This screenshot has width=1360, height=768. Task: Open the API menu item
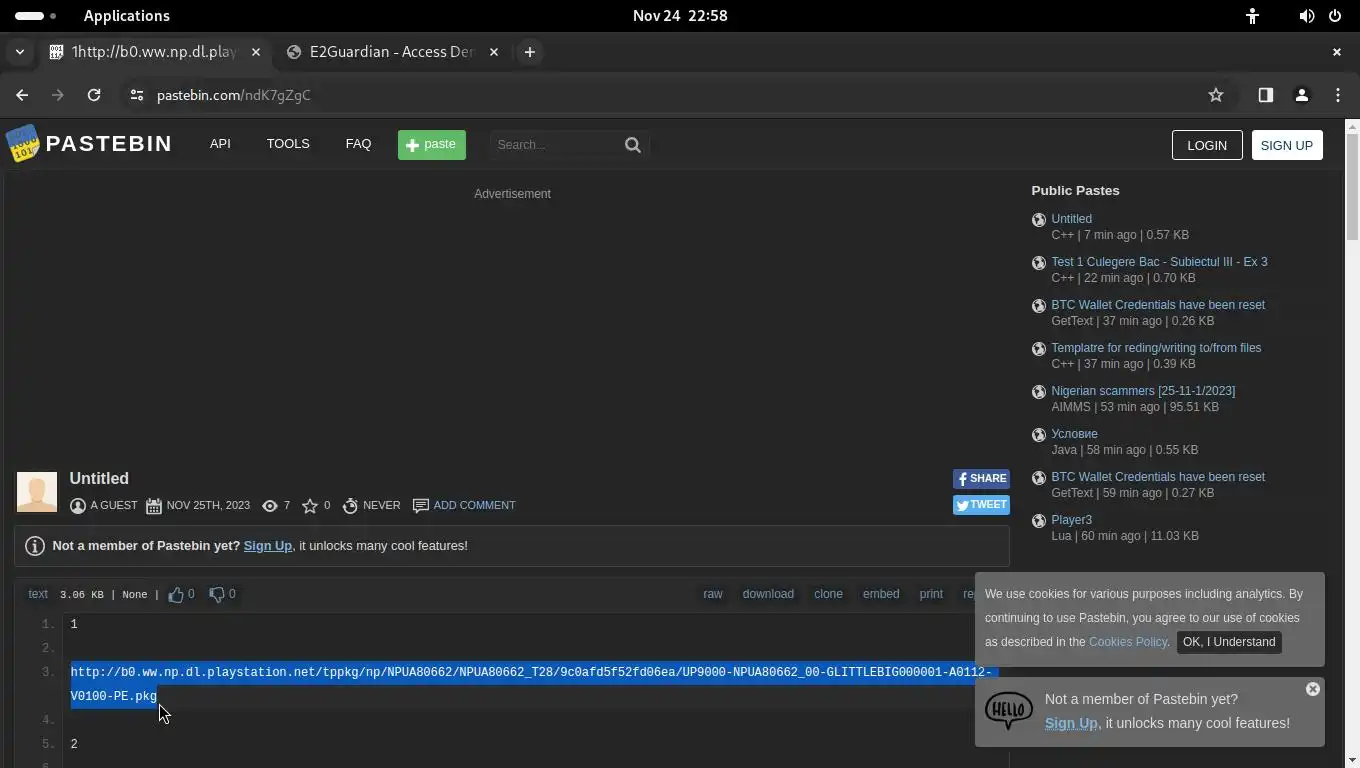220,144
